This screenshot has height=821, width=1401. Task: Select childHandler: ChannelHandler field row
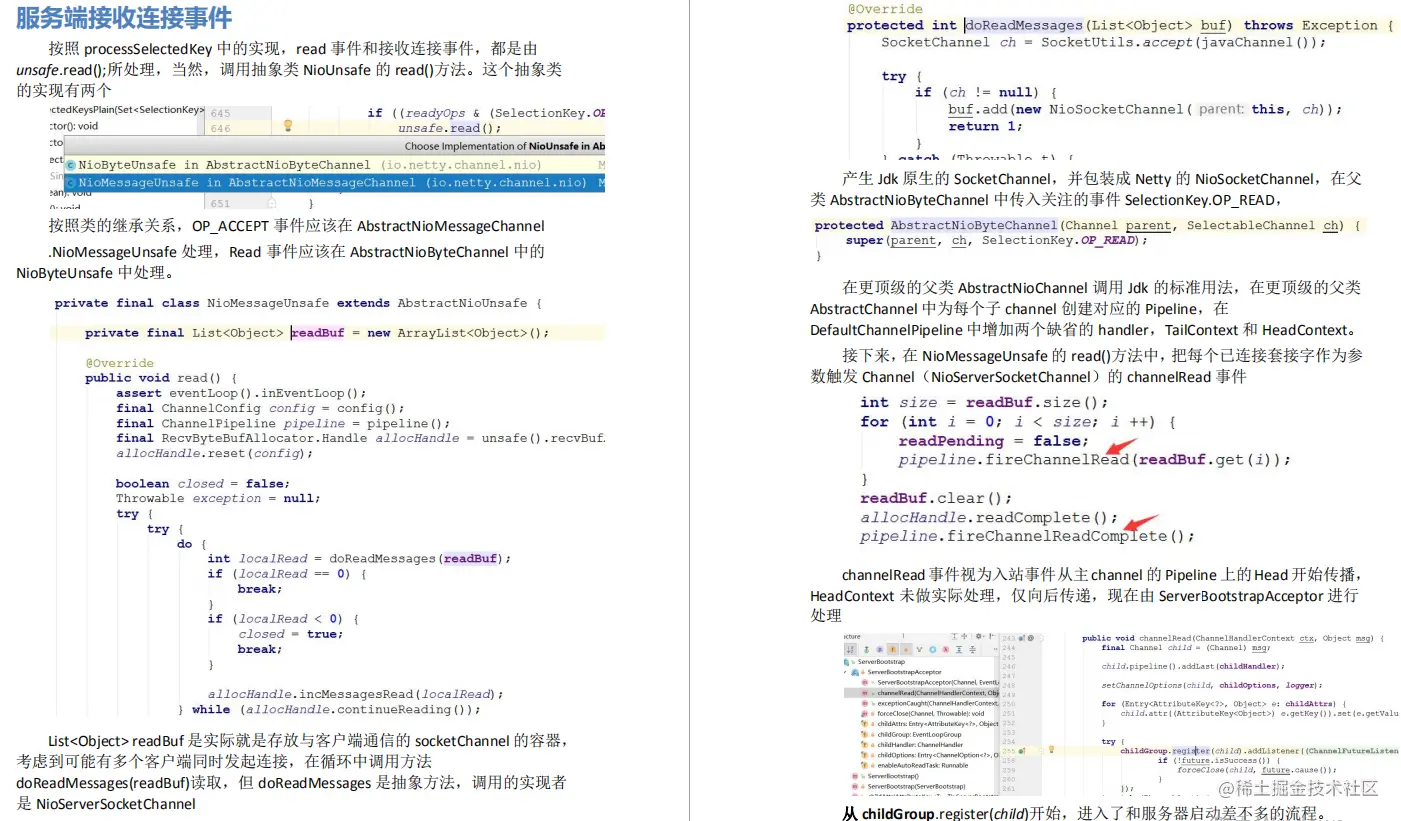[x=920, y=745]
